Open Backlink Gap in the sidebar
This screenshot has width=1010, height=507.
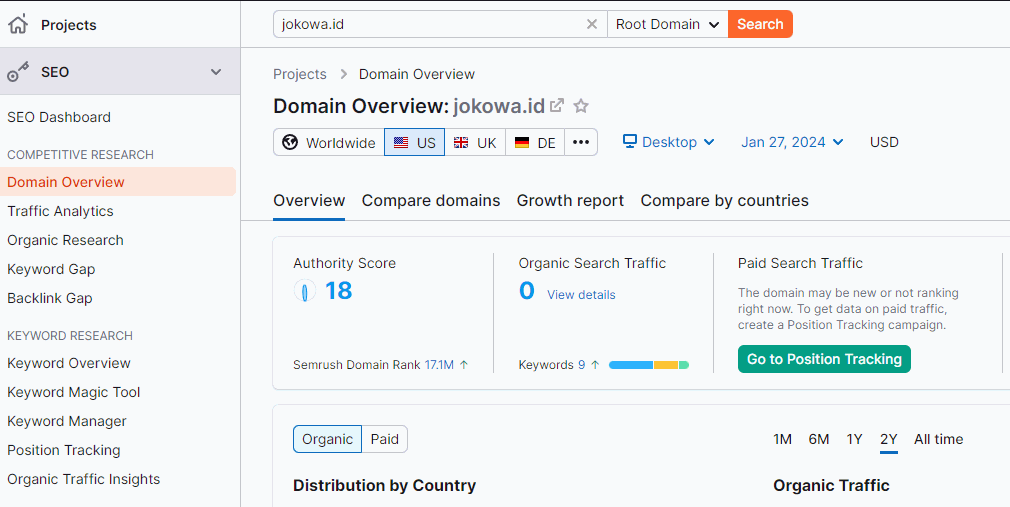click(x=50, y=298)
